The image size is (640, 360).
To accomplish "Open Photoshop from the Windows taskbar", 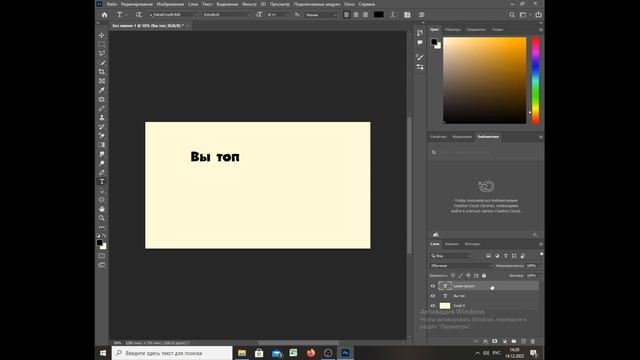I will point(345,353).
